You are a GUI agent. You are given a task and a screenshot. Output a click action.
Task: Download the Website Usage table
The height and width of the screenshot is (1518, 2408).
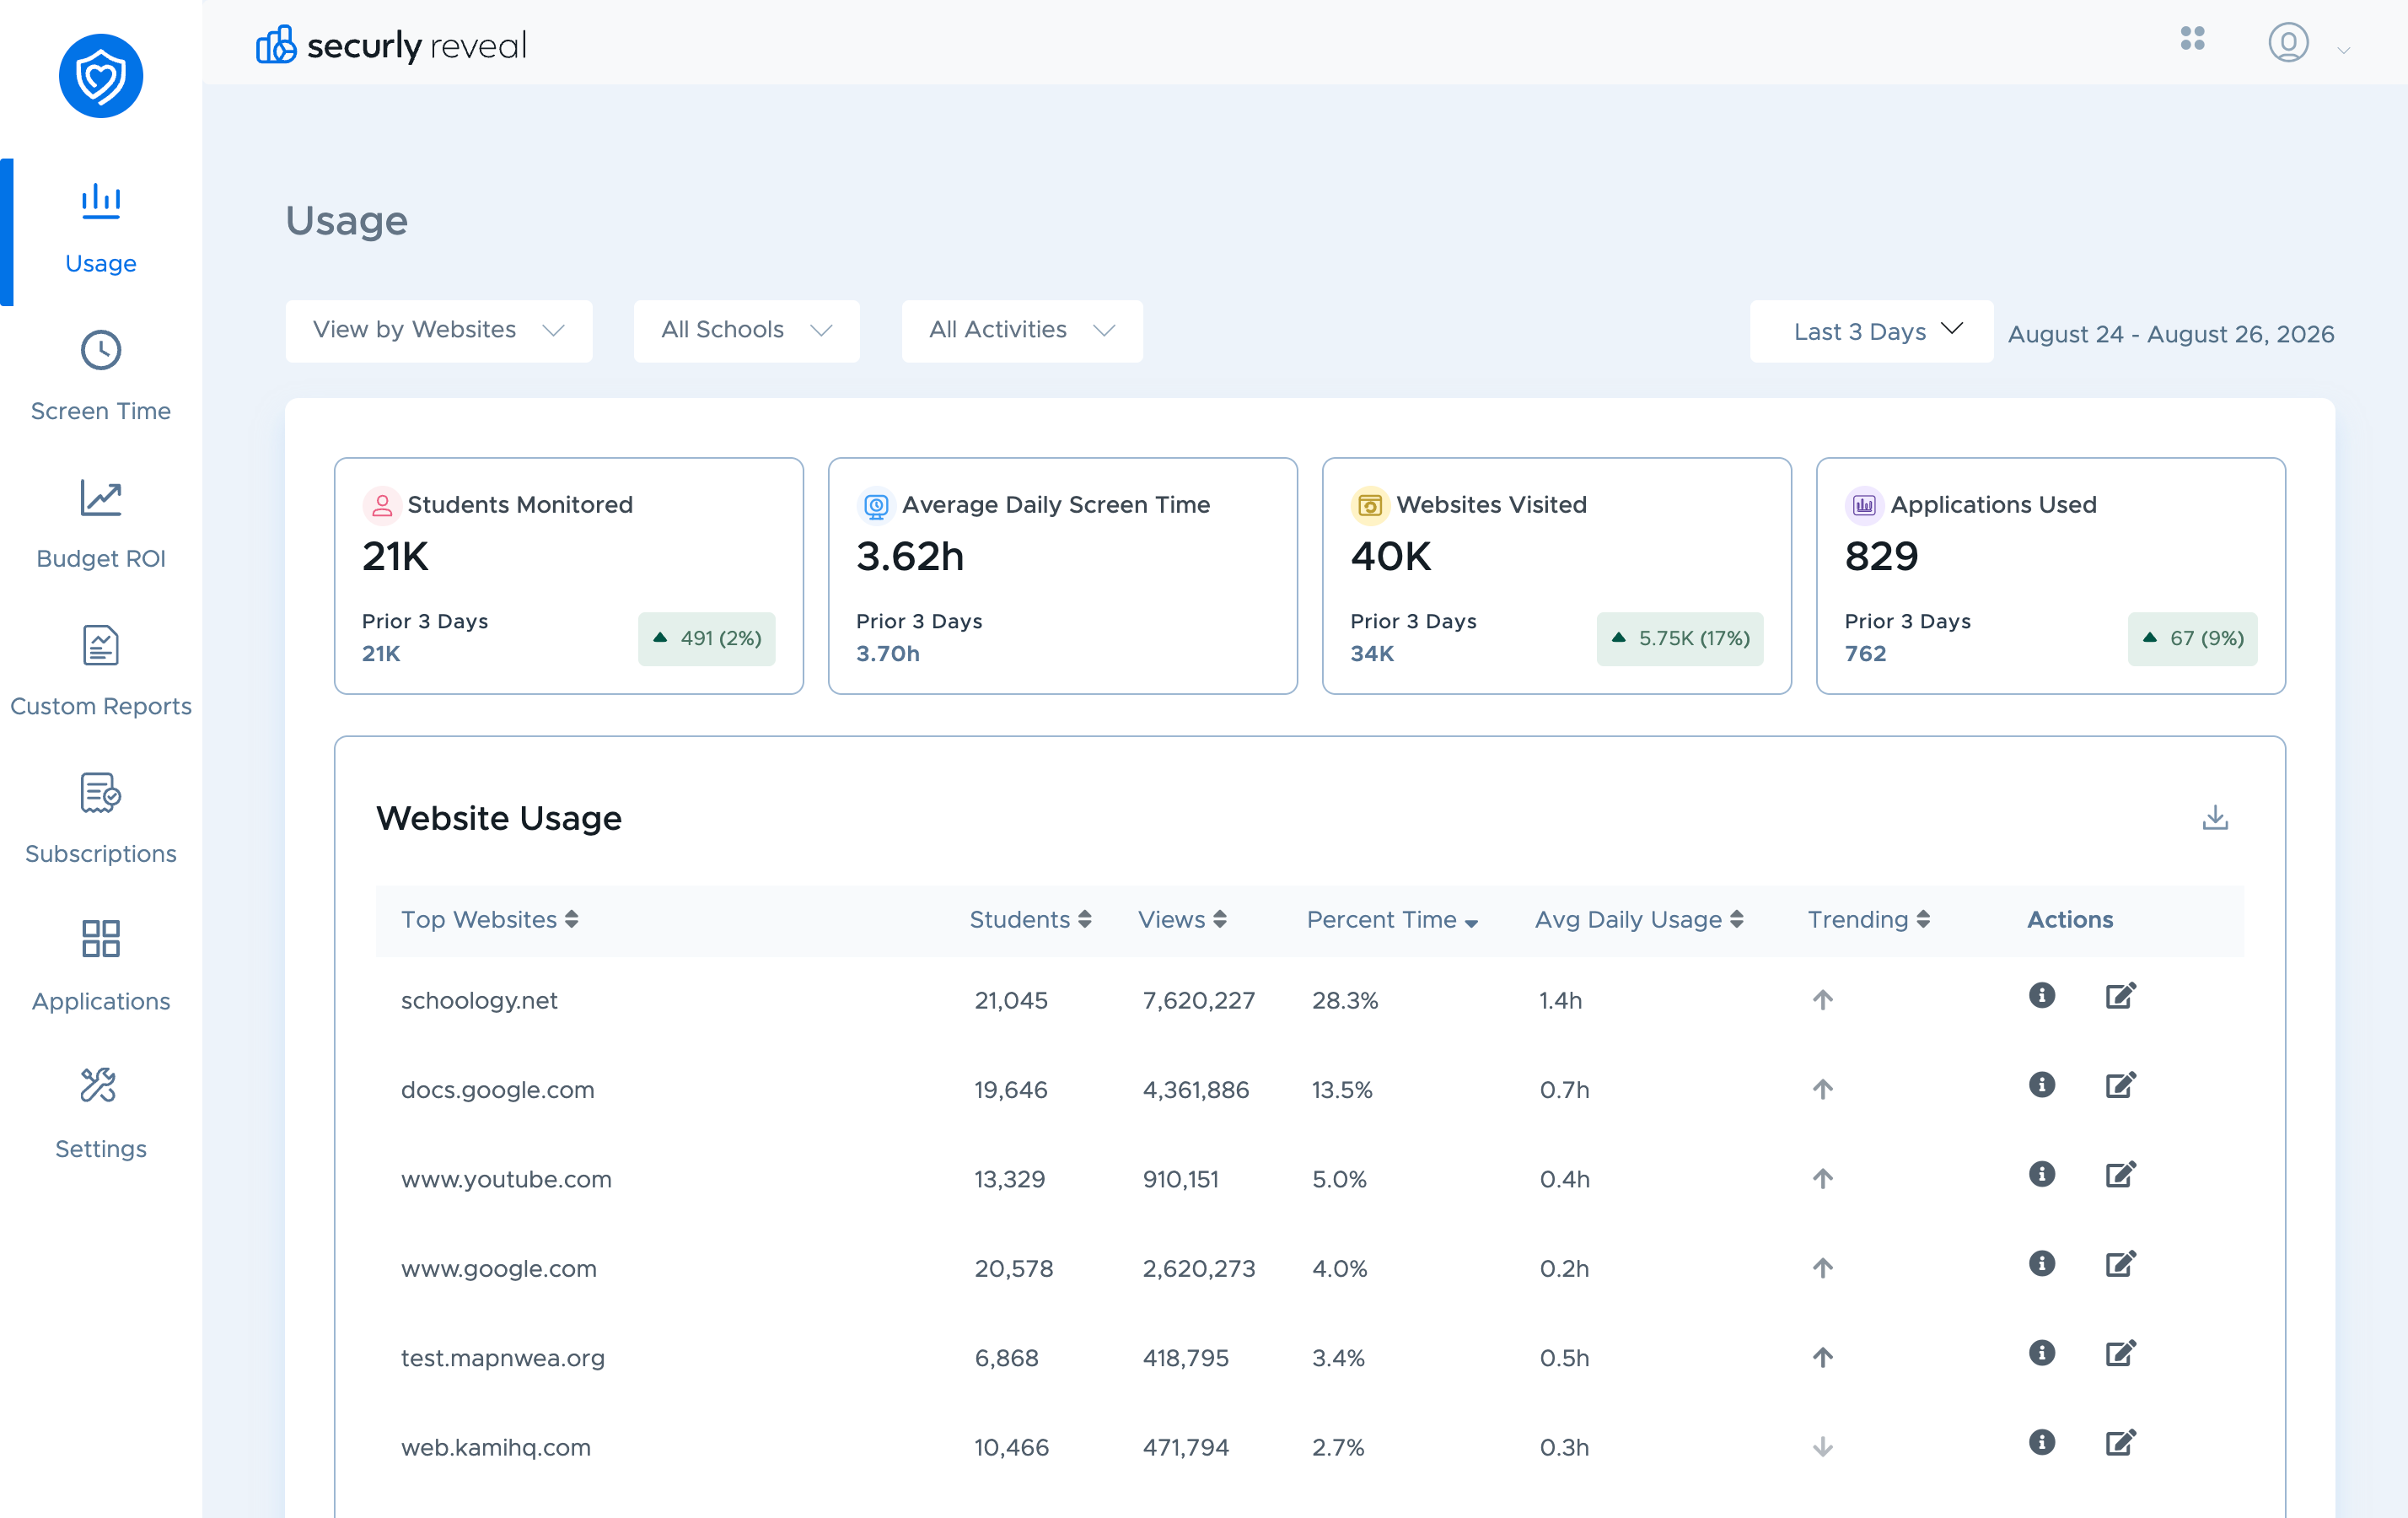(x=2215, y=817)
